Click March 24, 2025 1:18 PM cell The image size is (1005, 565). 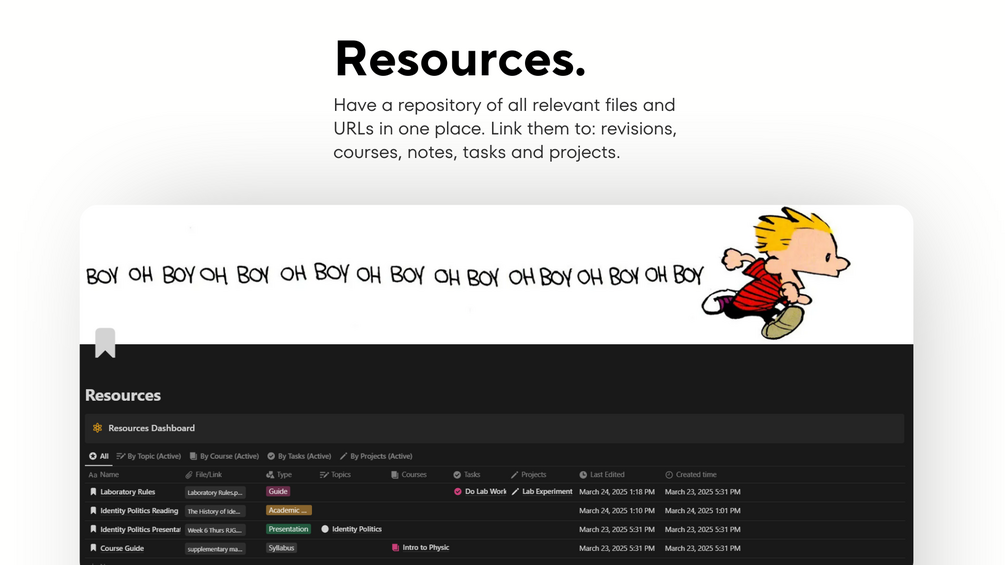(x=617, y=492)
